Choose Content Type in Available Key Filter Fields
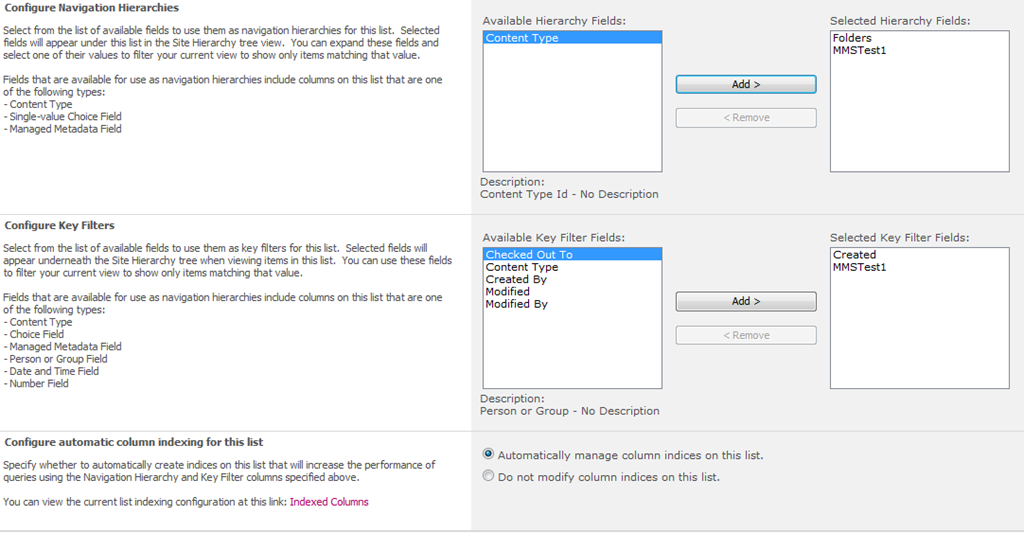 522,267
